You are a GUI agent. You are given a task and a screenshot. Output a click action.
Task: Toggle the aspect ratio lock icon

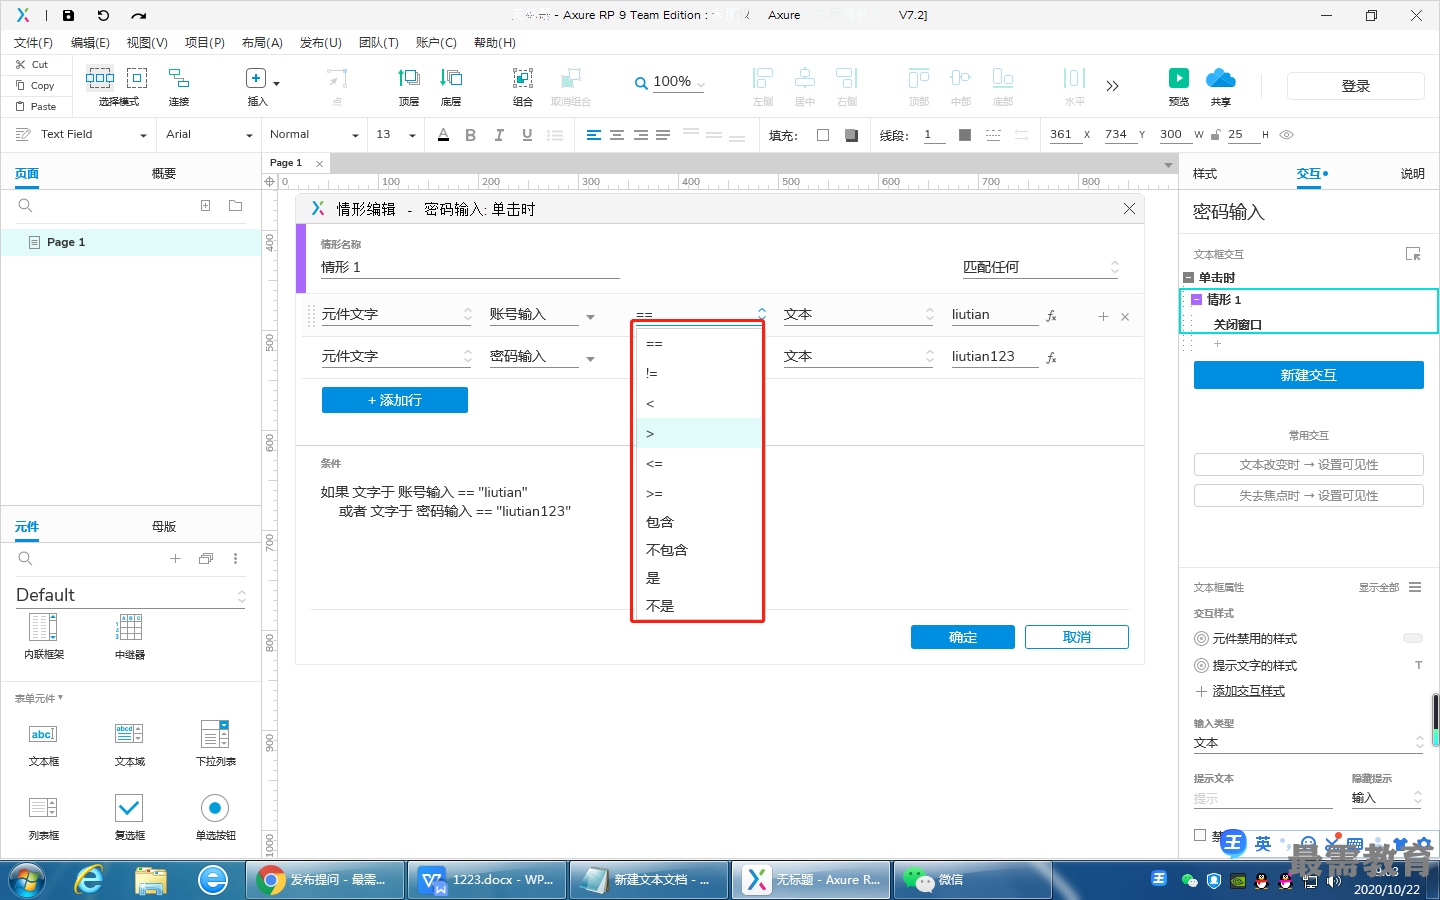tap(1215, 135)
